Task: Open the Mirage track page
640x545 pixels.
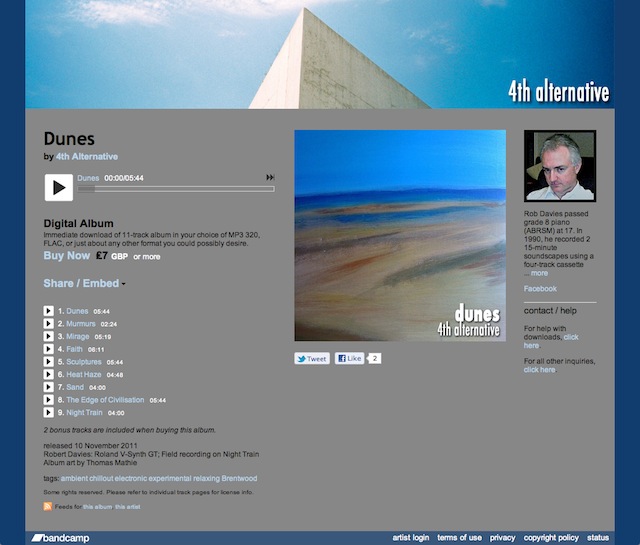Action: pos(78,336)
